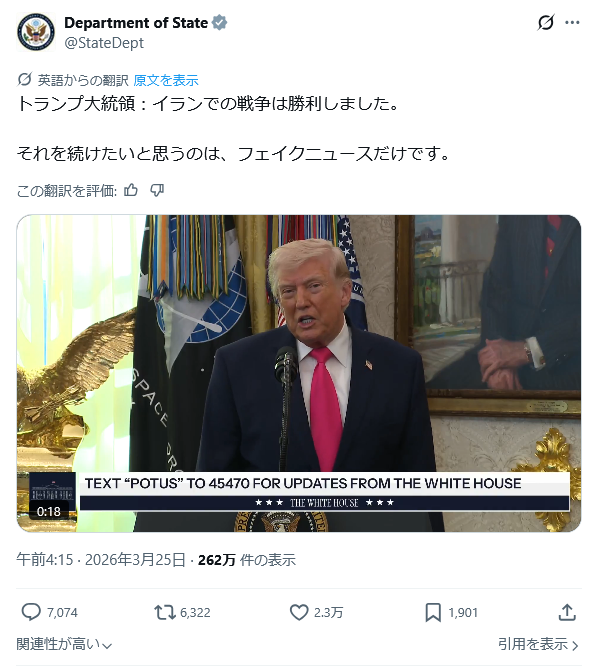Click the translation Grok icon by 英語からの翻訳
This screenshot has height=666, width=598.
[25, 79]
